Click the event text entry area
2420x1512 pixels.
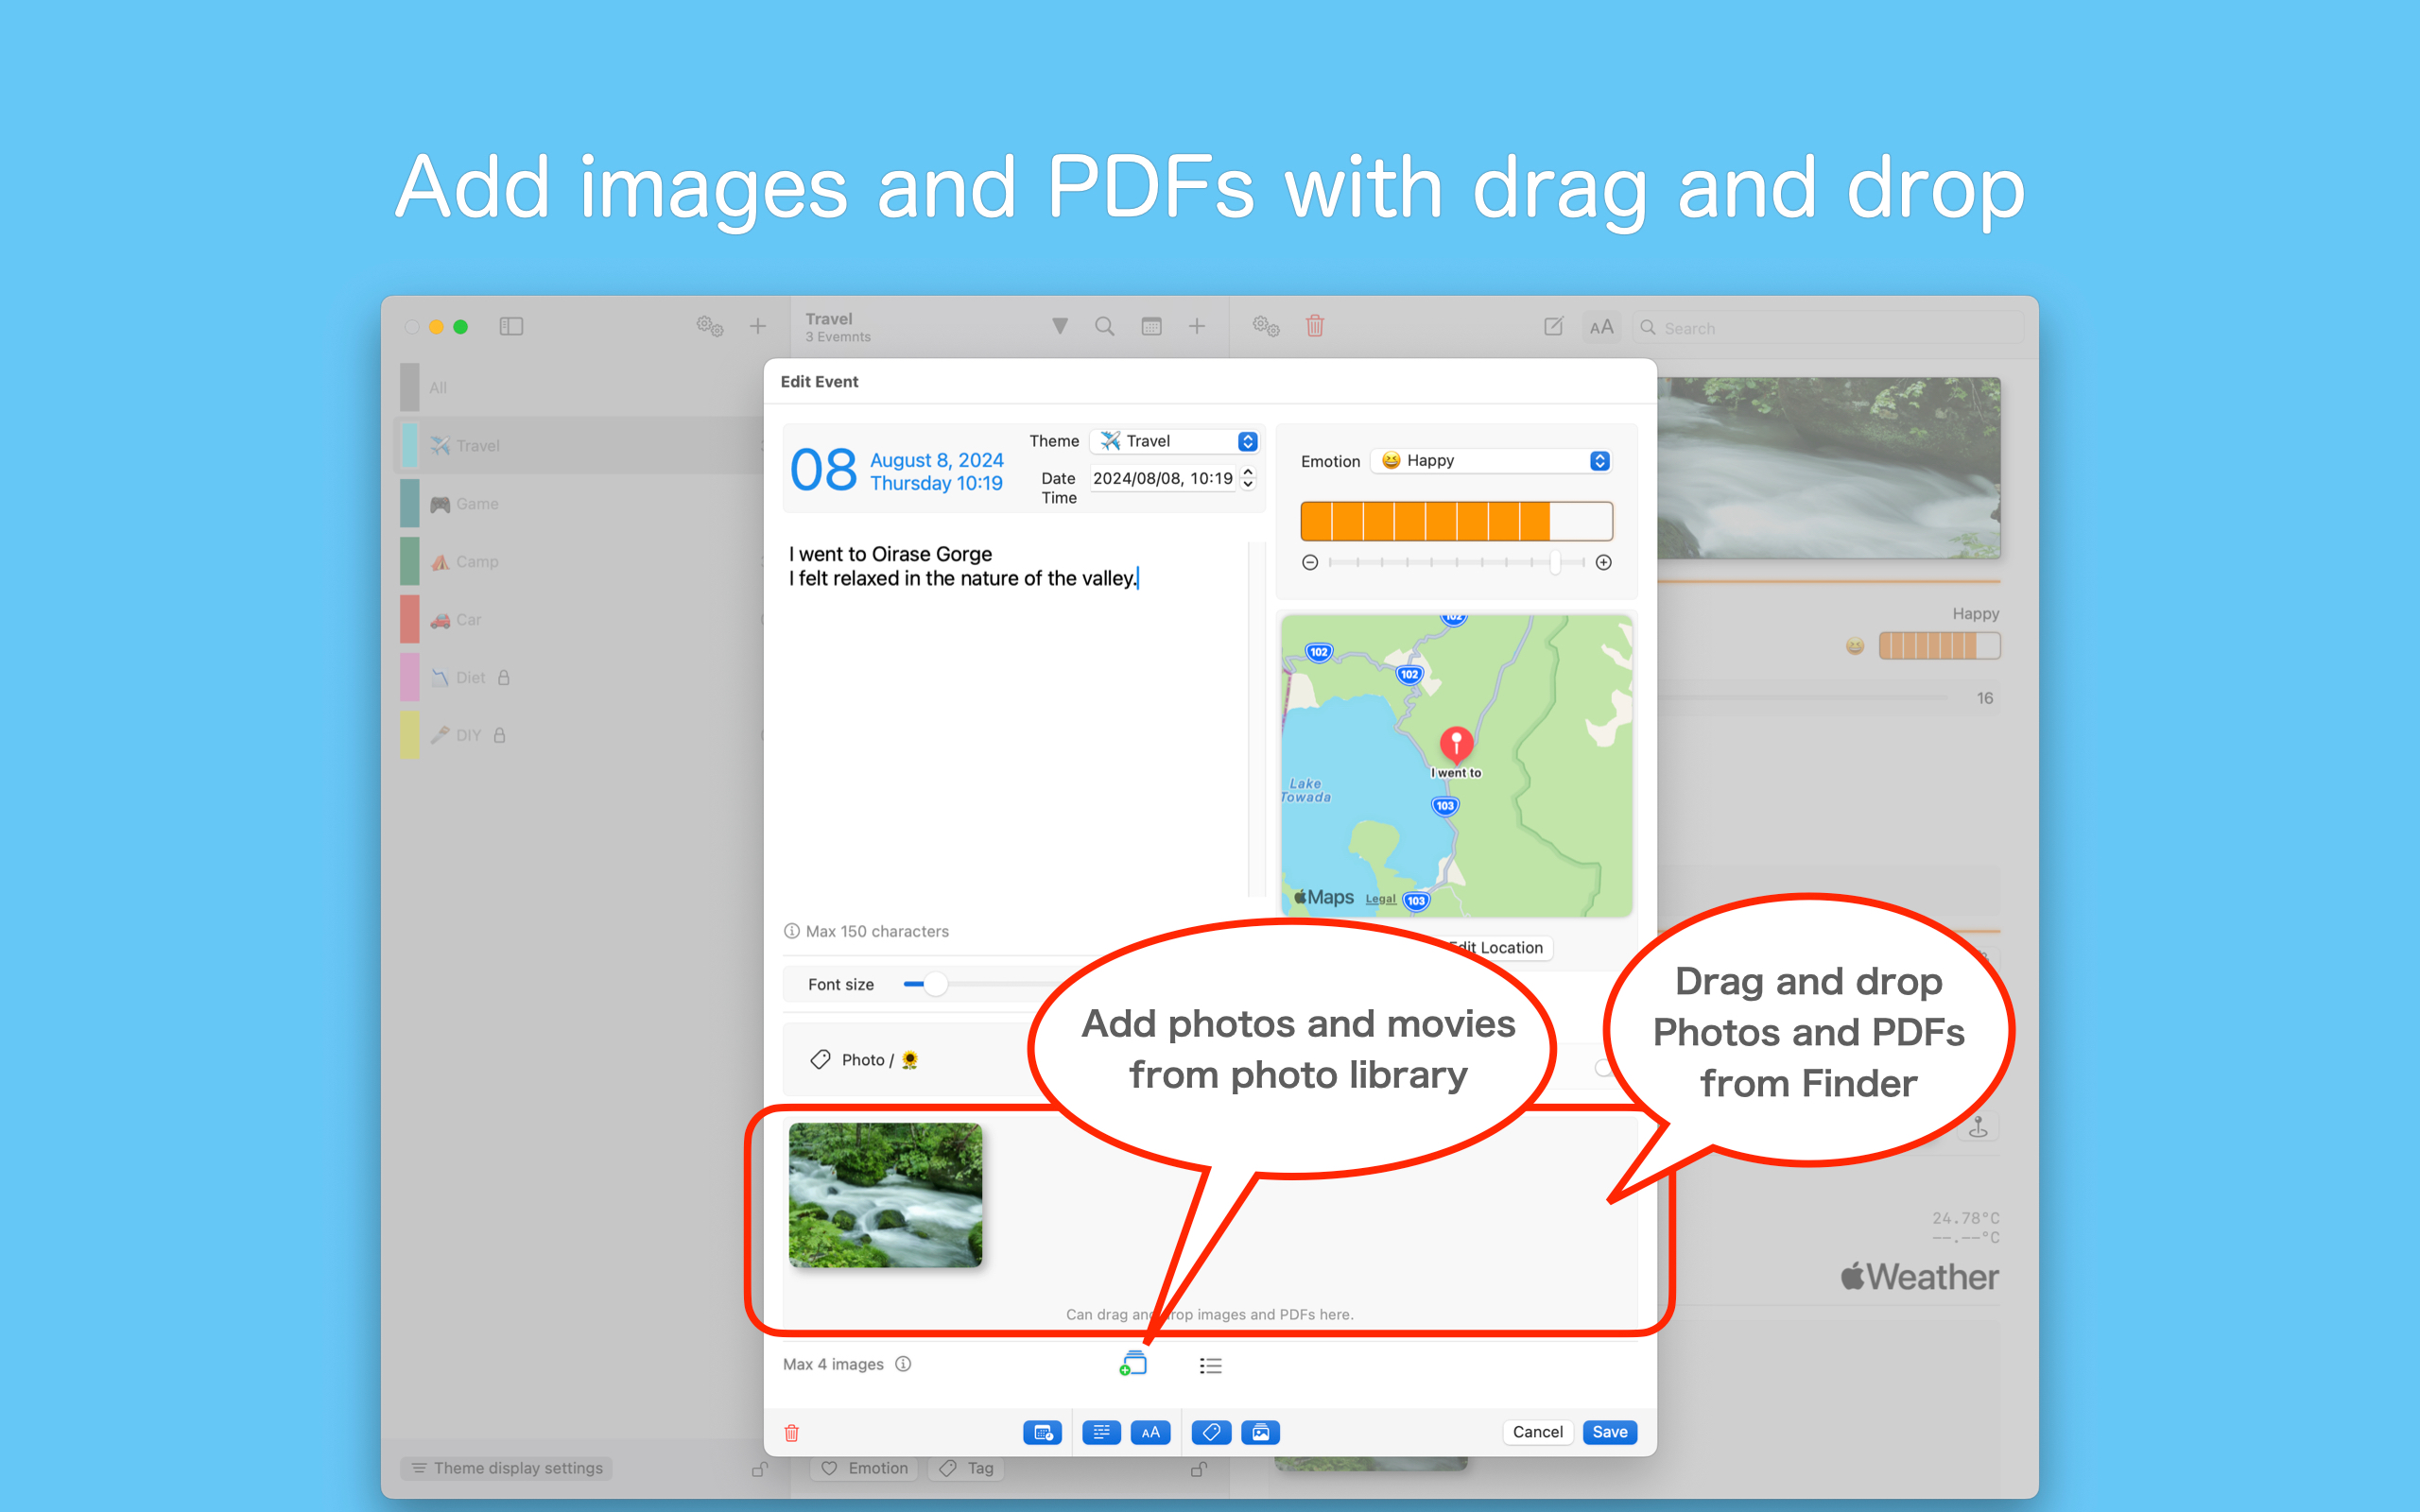tap(1014, 720)
